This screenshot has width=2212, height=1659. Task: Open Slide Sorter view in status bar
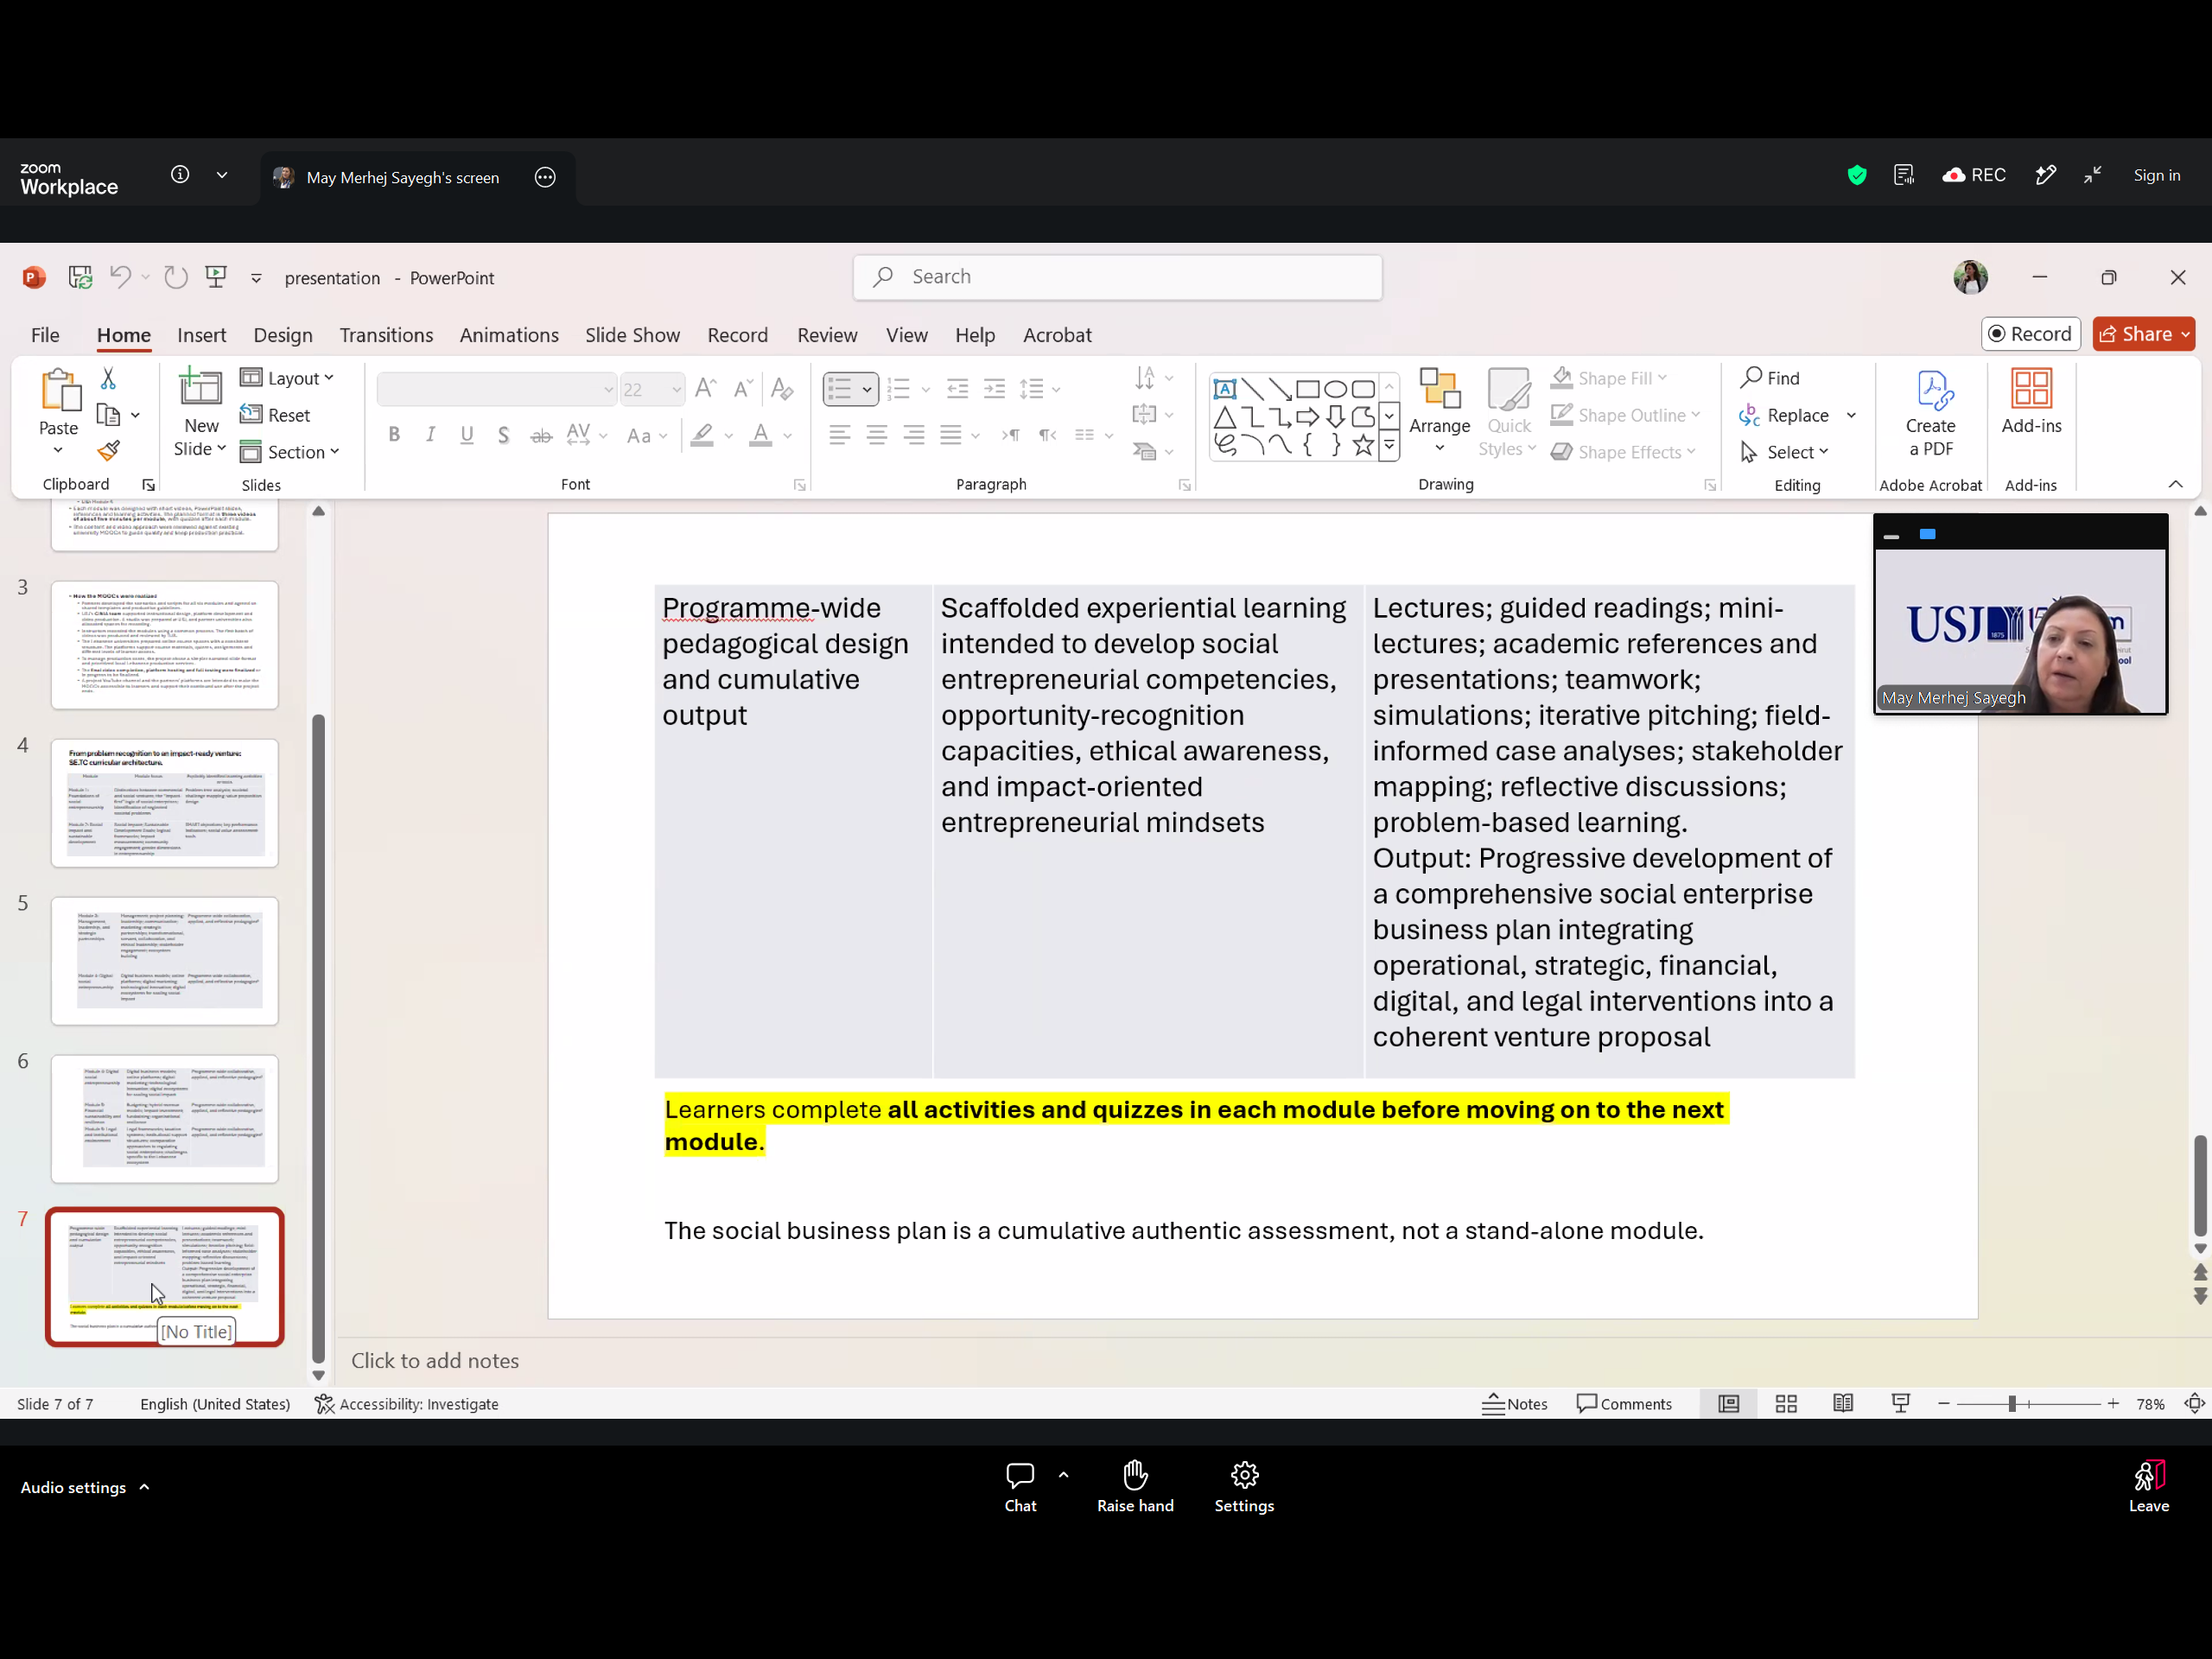[1786, 1404]
